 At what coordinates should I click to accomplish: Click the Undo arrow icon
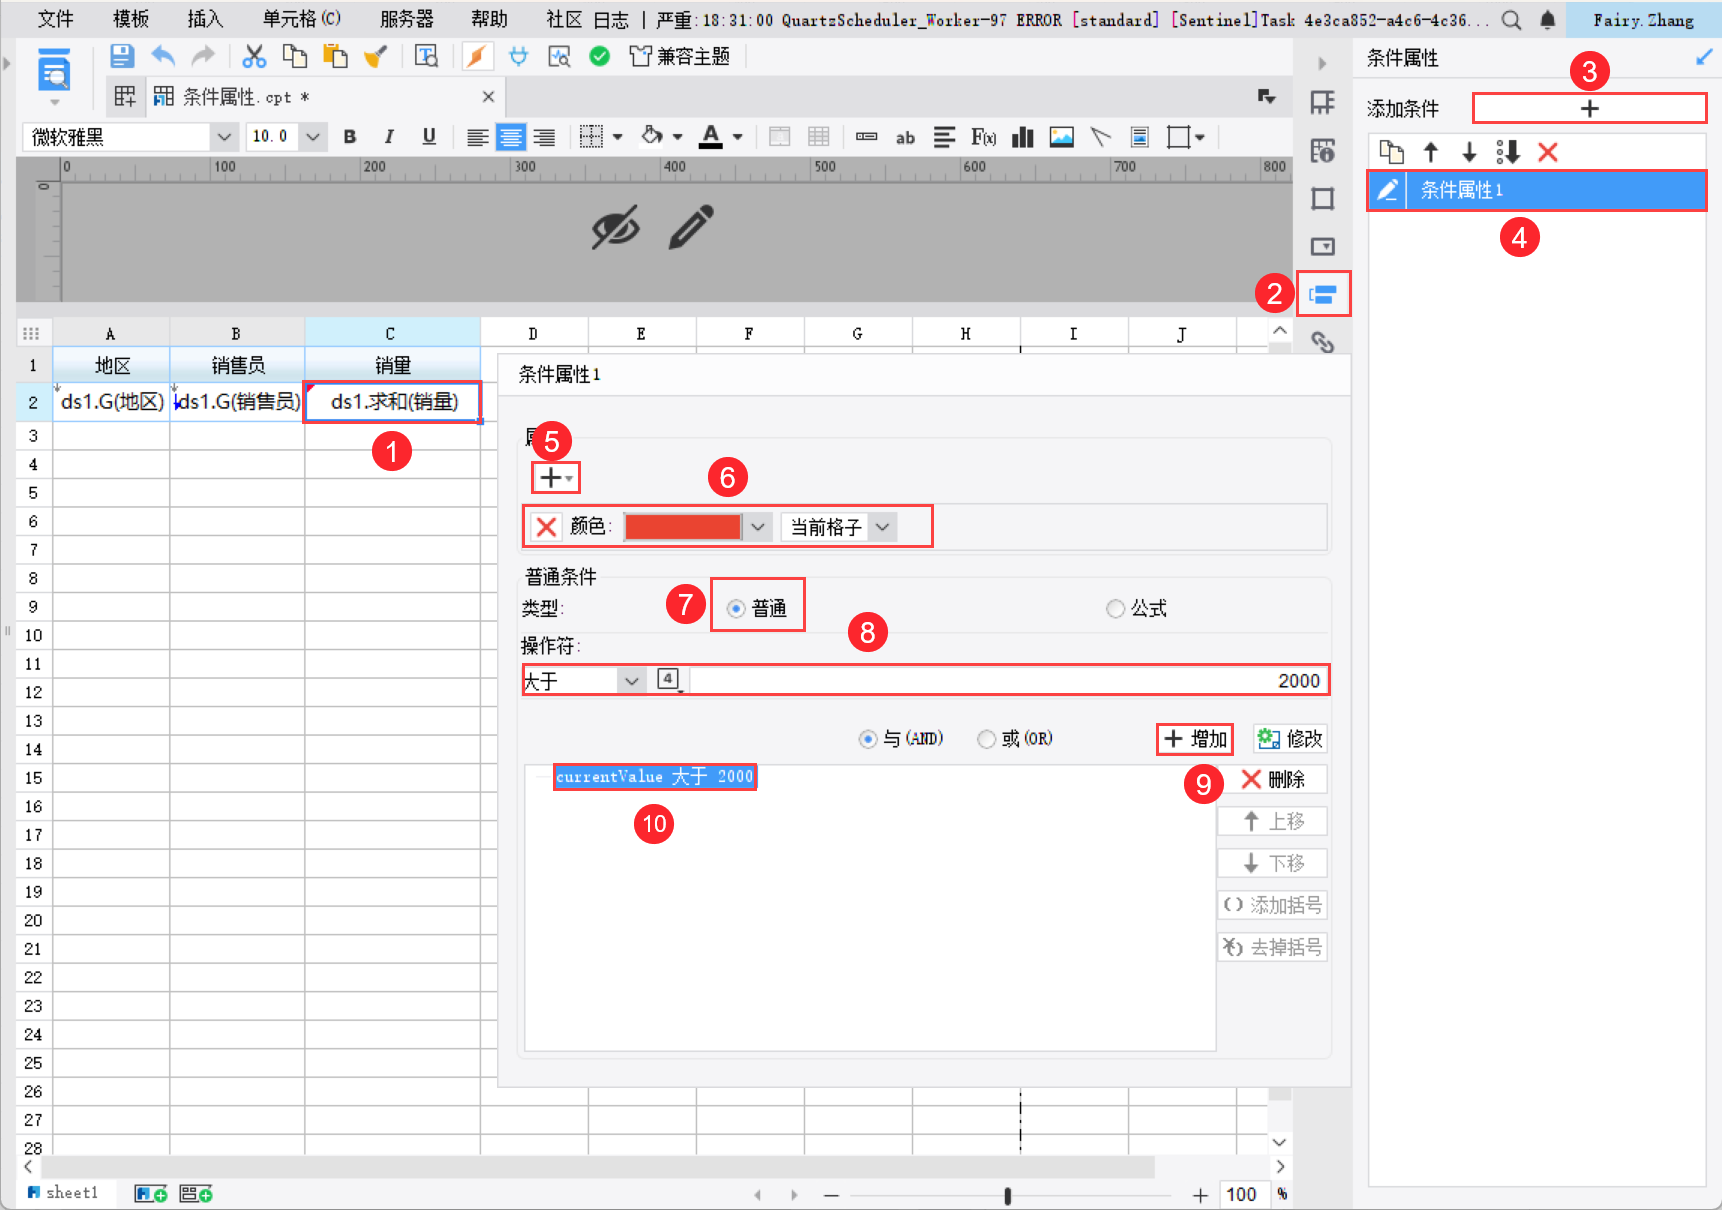163,56
